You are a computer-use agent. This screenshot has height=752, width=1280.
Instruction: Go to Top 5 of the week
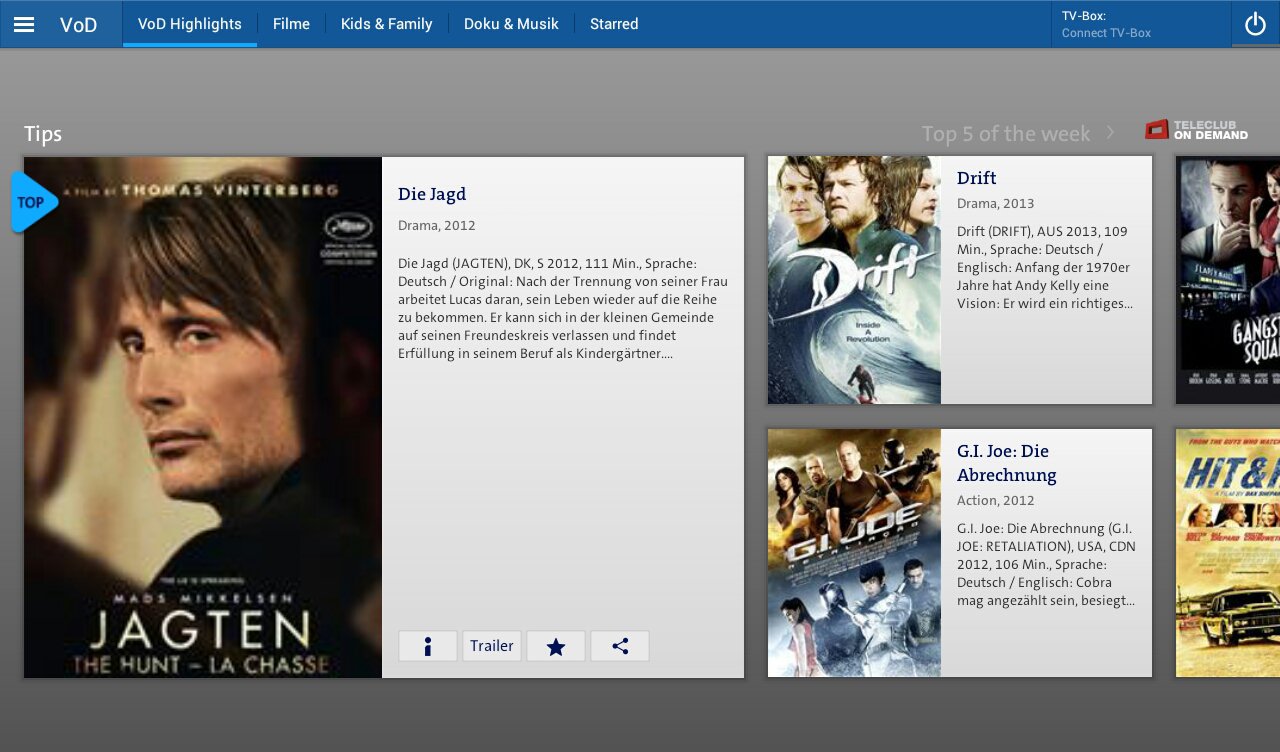(1006, 134)
